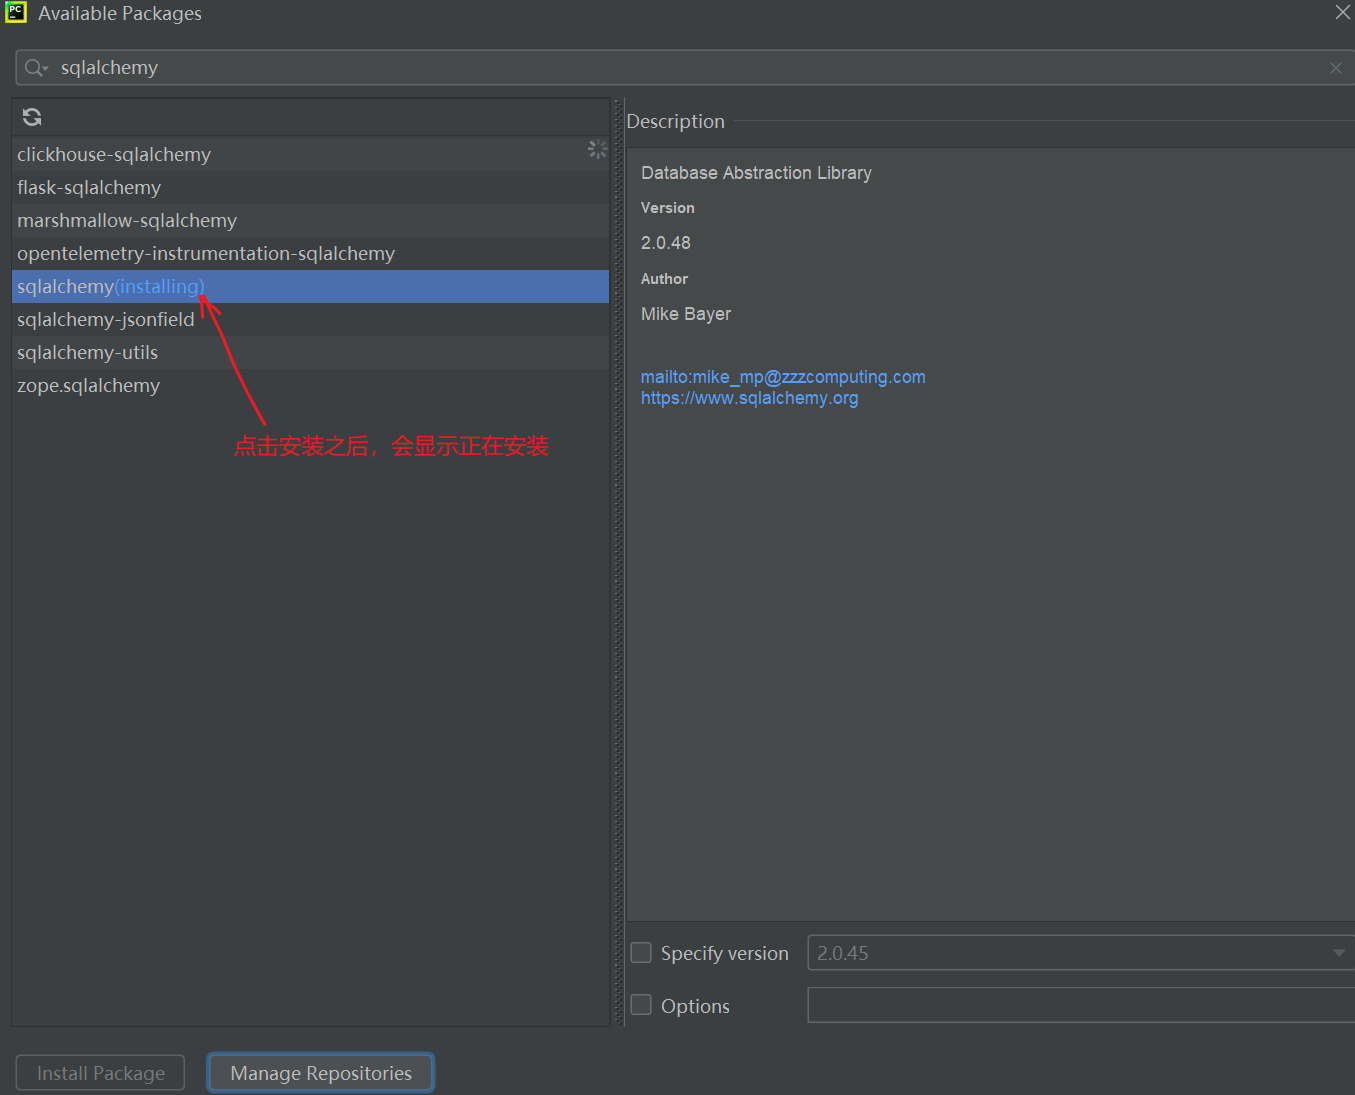Viewport: 1355px width, 1095px height.
Task: Click the PyCharm logo in title bar
Action: click(x=16, y=12)
